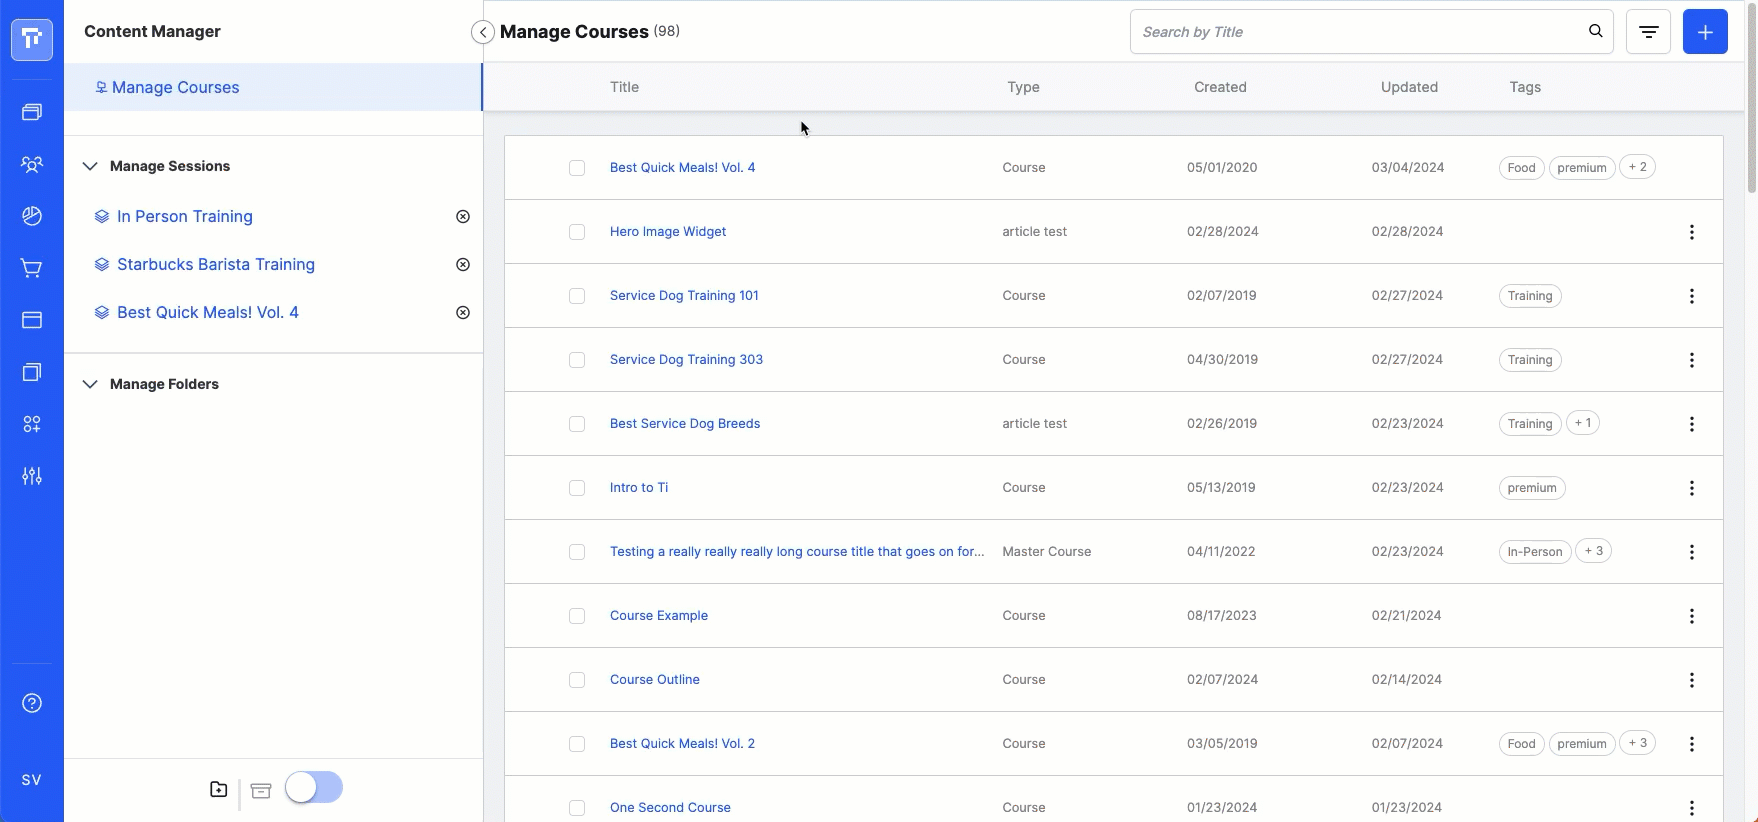Click the Thought Industries logo icon

(x=32, y=39)
